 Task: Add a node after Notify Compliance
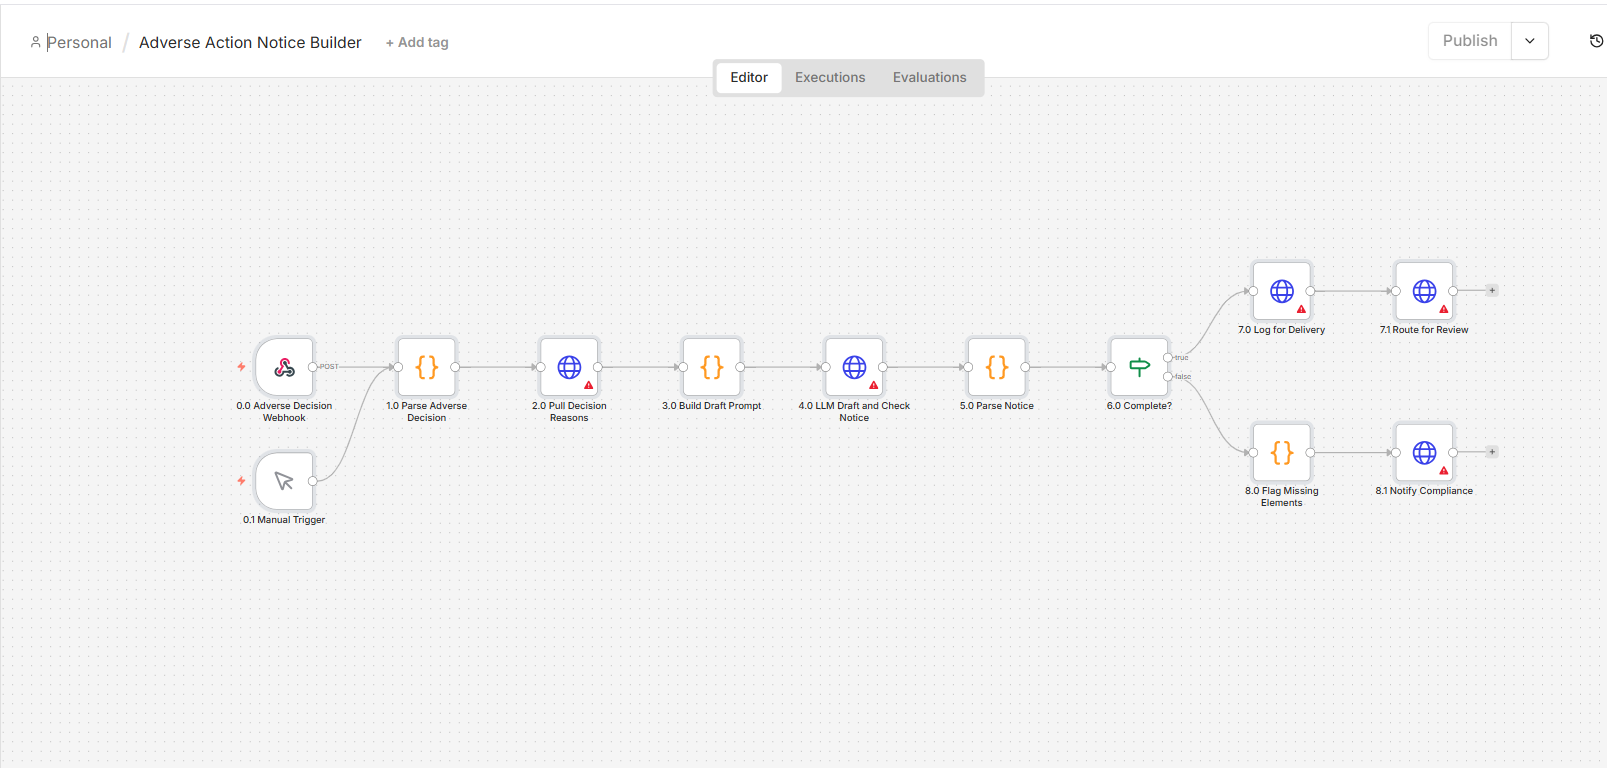click(x=1492, y=452)
